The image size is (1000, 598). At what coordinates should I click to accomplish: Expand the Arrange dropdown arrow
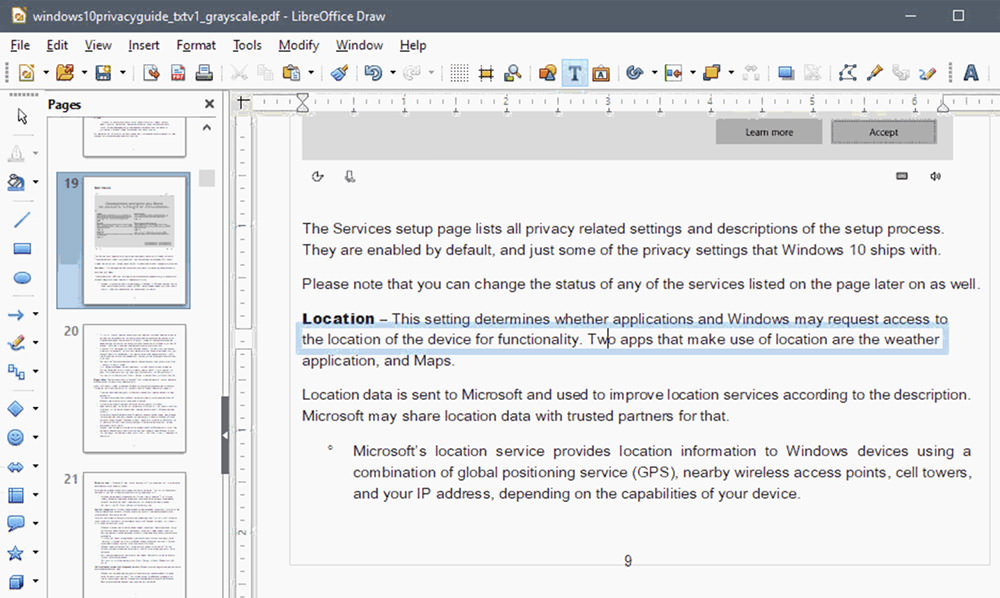click(x=731, y=73)
